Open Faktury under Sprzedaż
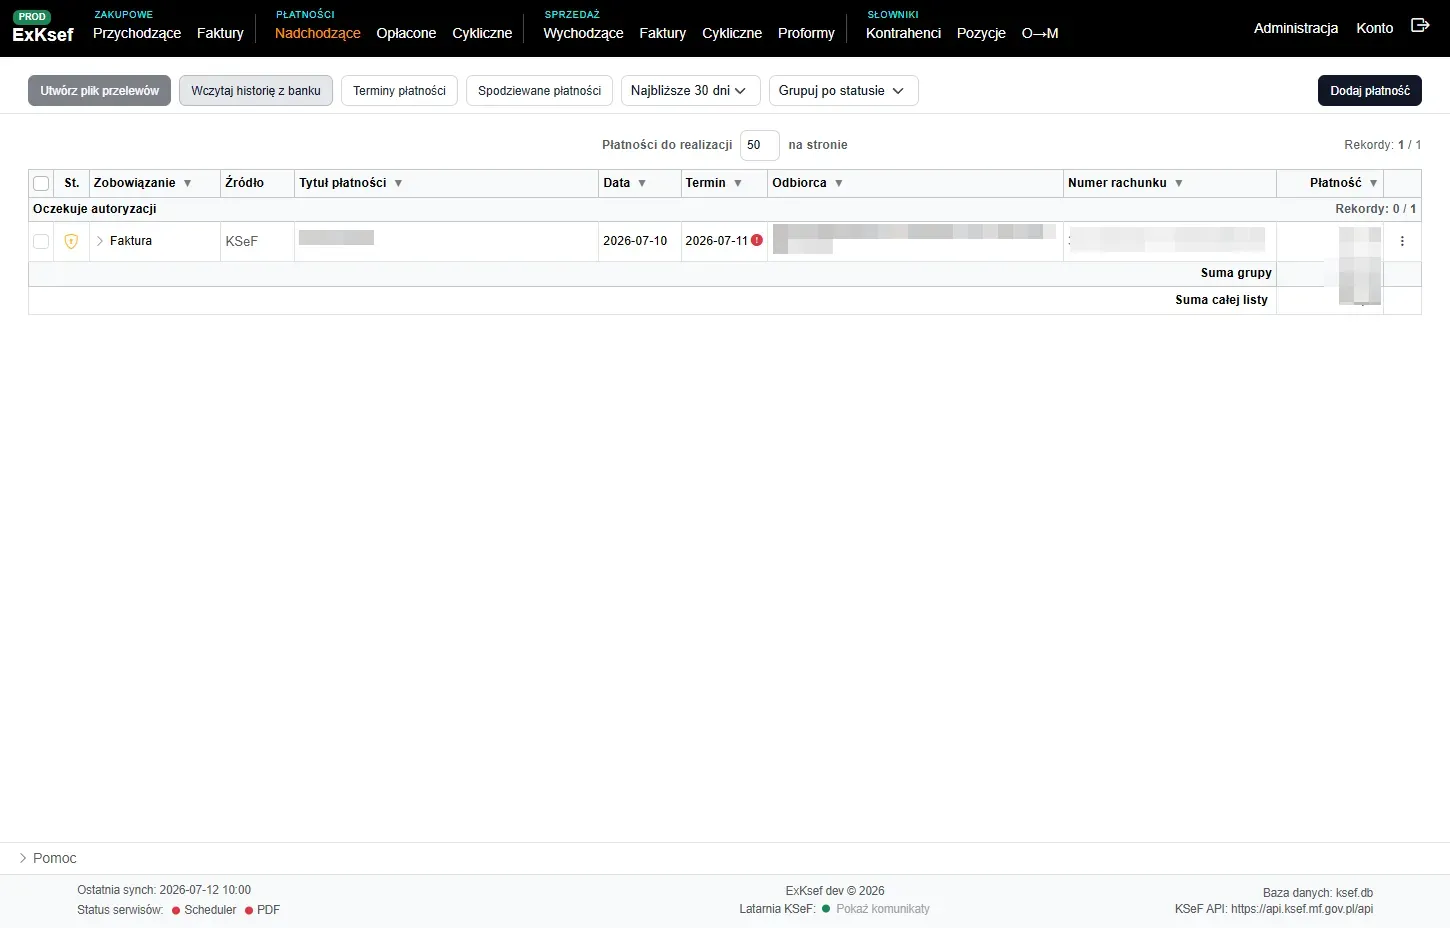 662,33
